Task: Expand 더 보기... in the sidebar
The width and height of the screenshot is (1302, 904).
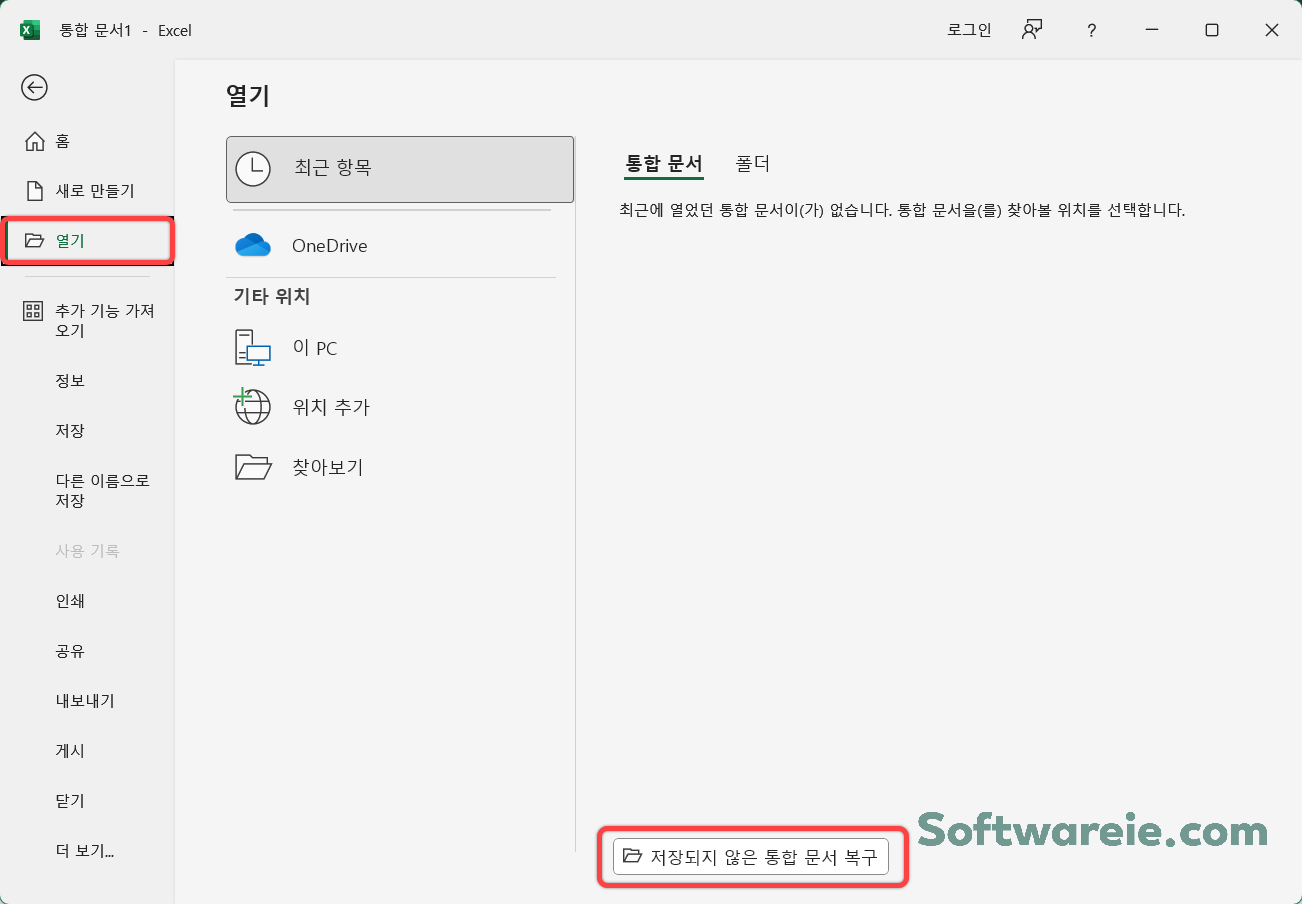Action: click(85, 851)
